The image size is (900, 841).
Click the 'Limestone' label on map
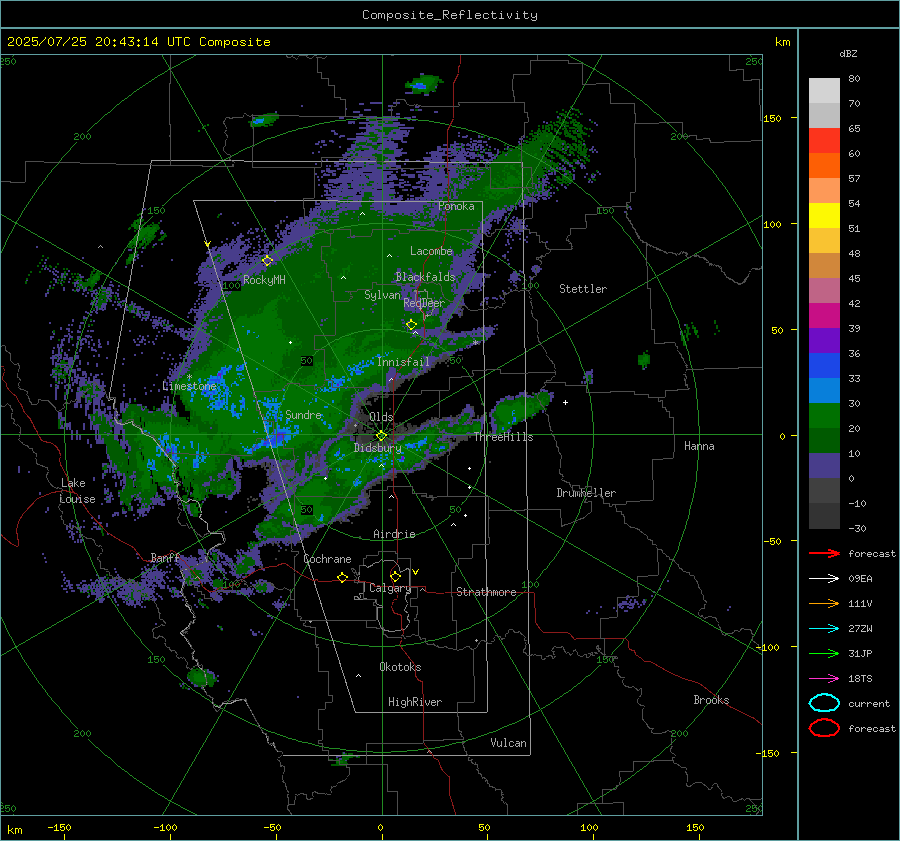coord(189,386)
